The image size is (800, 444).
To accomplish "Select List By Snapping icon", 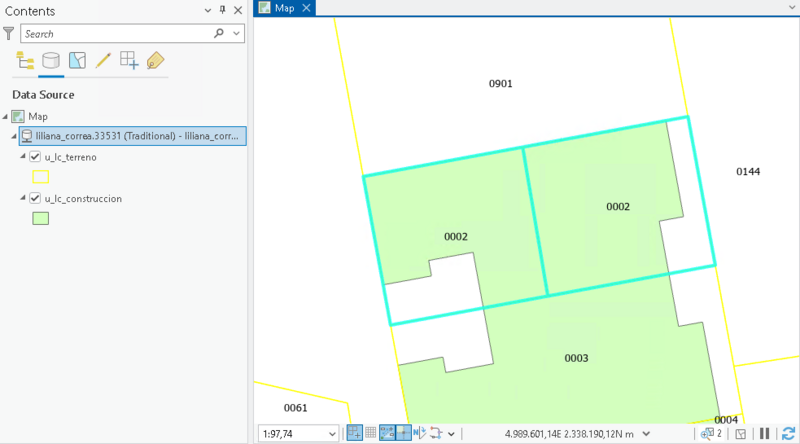I will pos(129,61).
